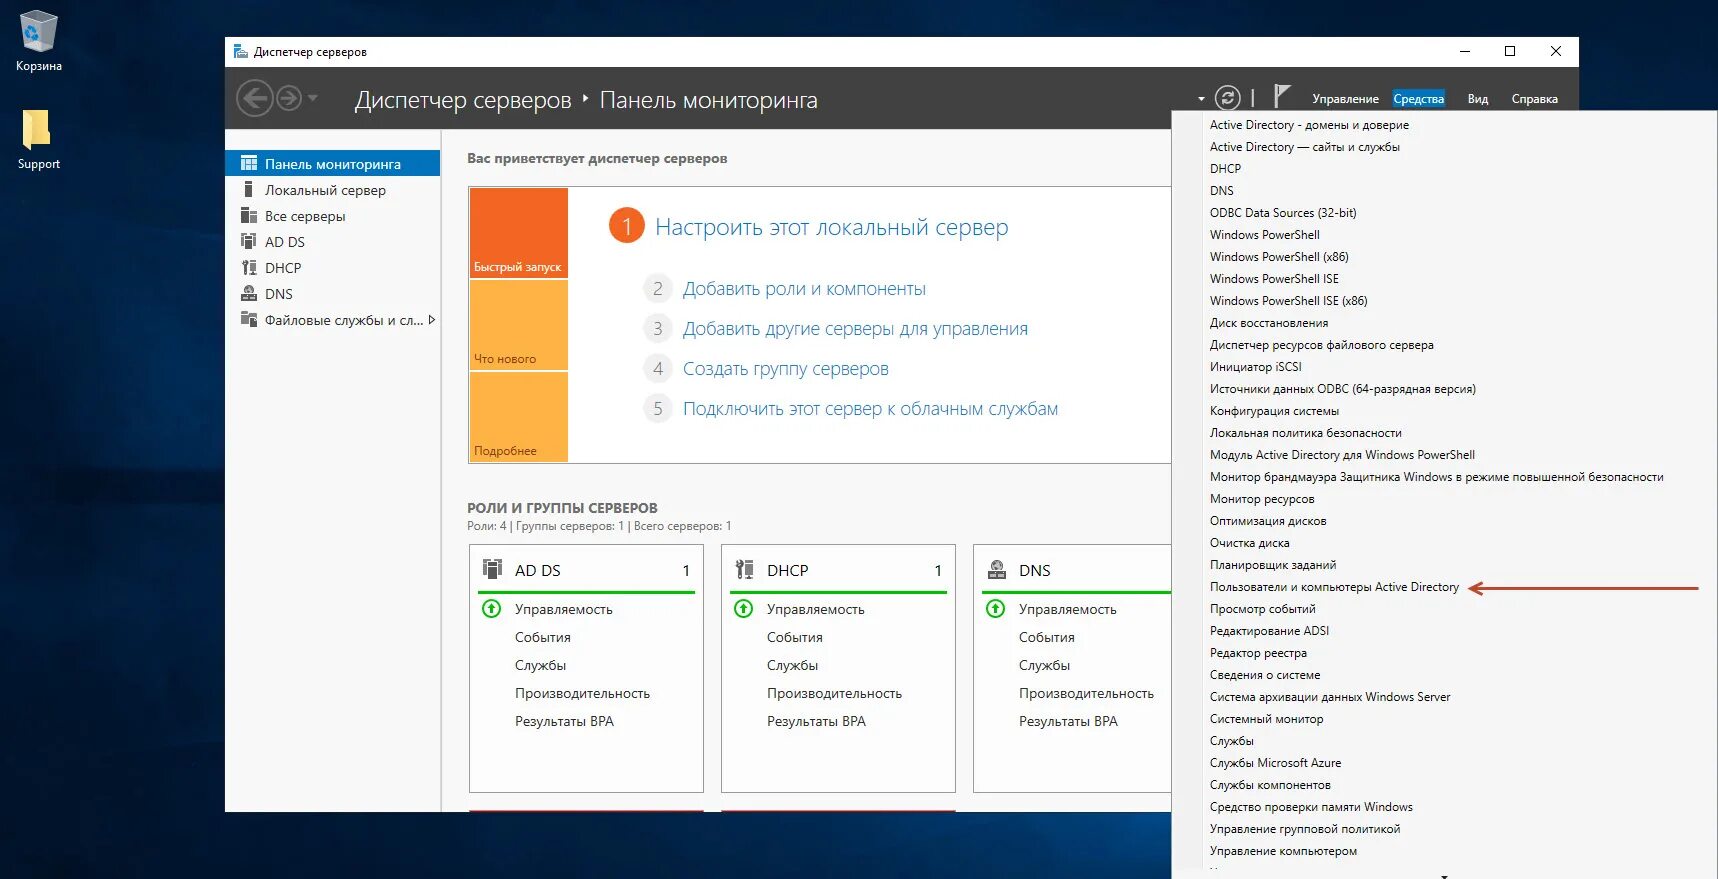Open ODBC Data Sources (32-bit)
This screenshot has width=1718, height=879.
tap(1283, 213)
